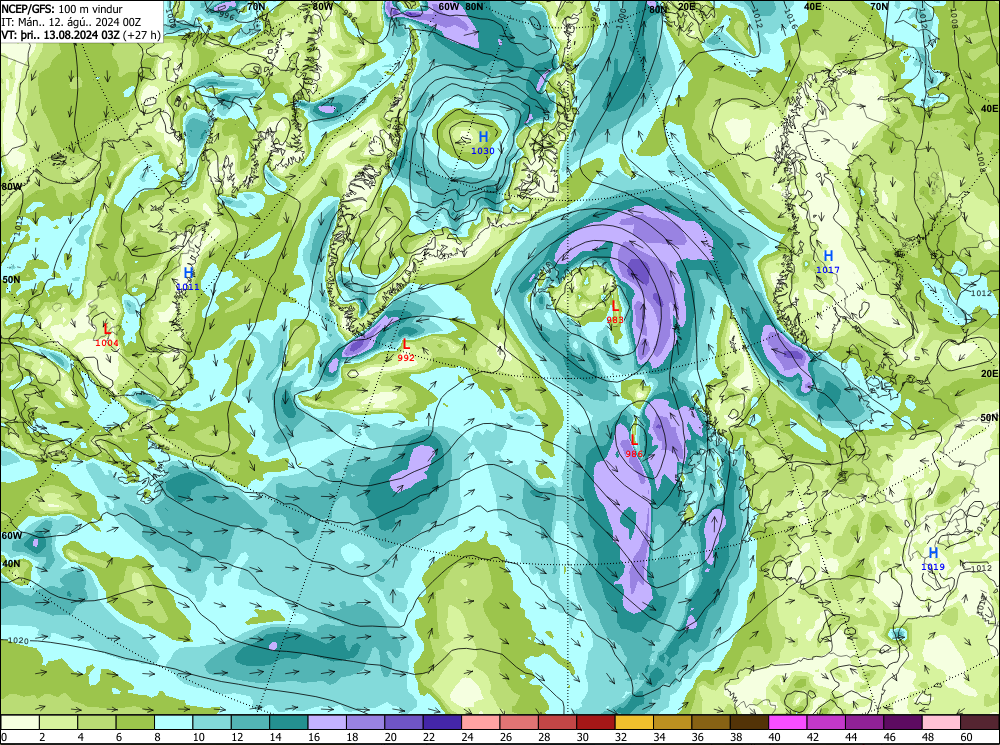Viewport: 1000px width, 745px height.
Task: Select the 0–2 pale yellow legend swatch
Action: coord(20,722)
